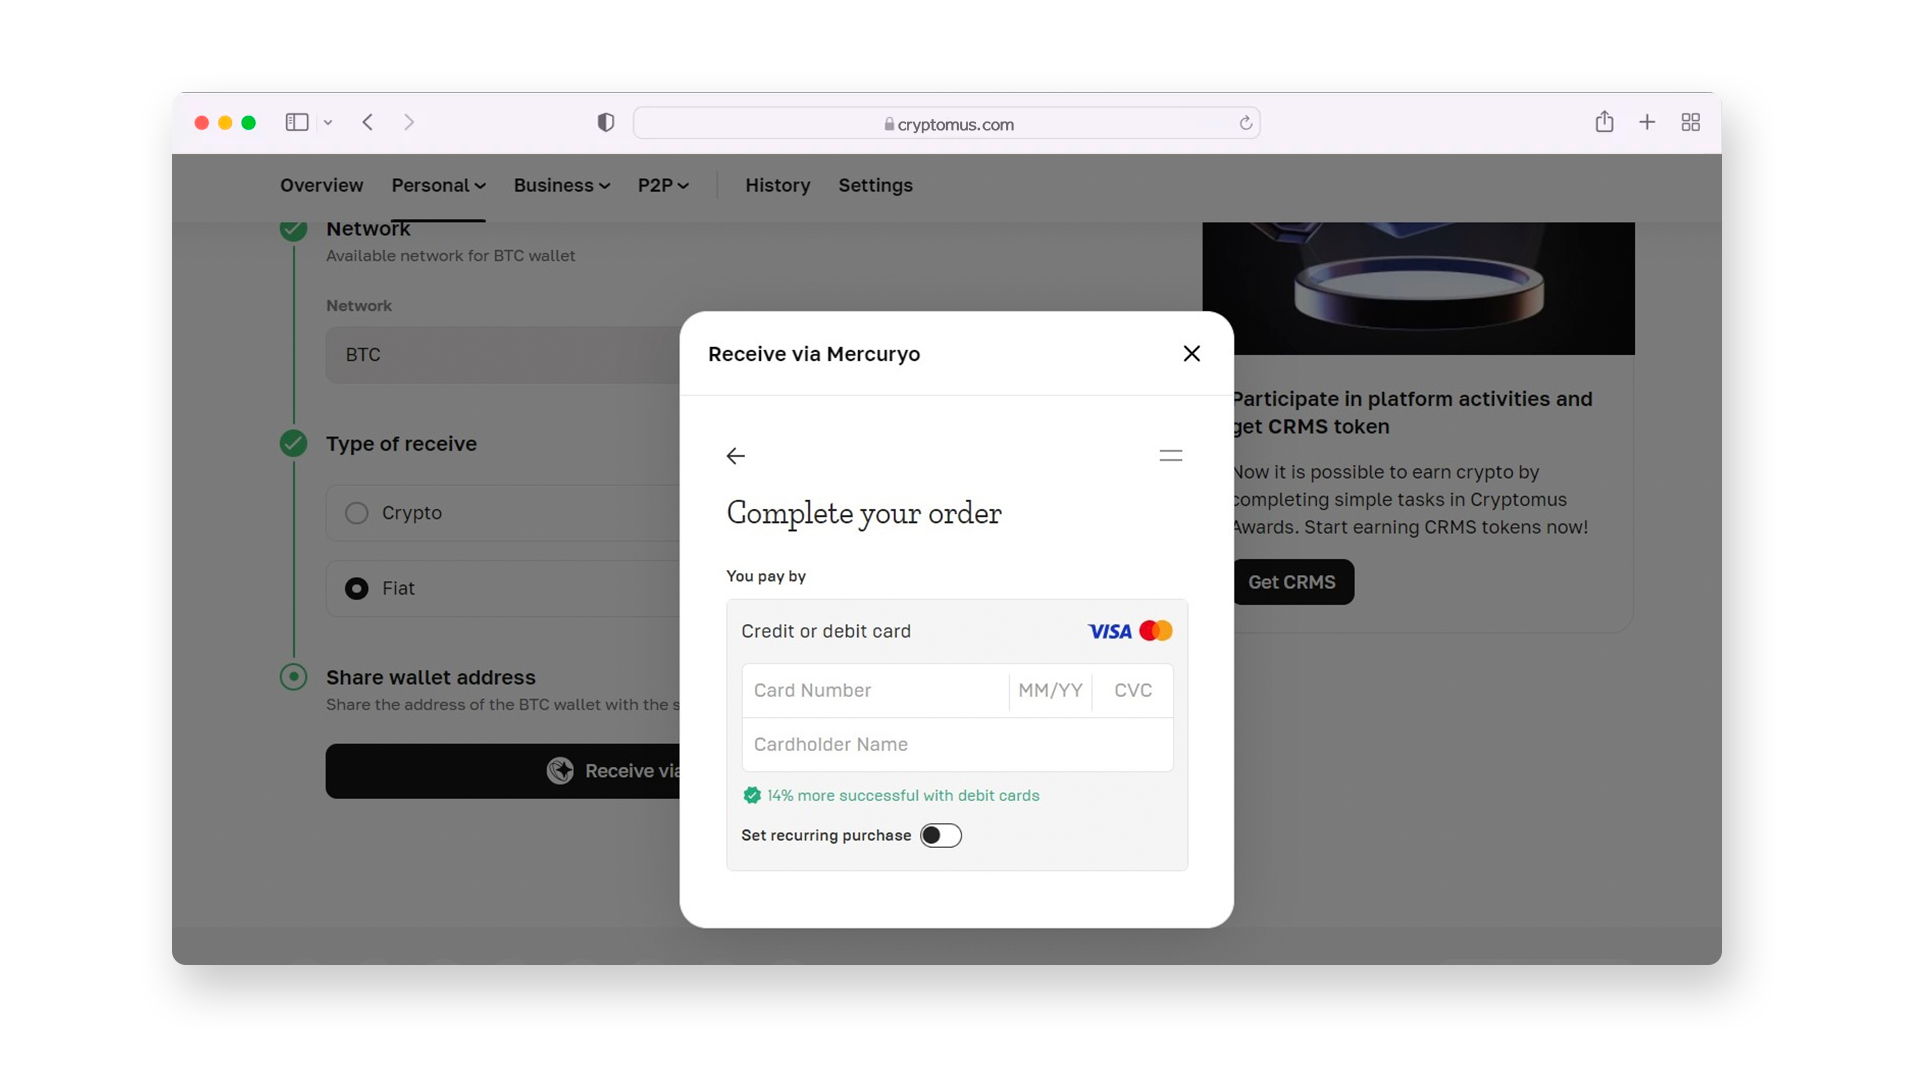The image size is (1920, 1080).
Task: Select the Fiat radio option
Action: (357, 588)
